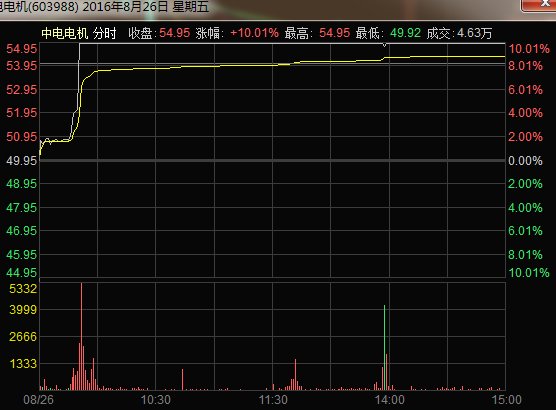This screenshot has width=556, height=410.
Task: Select the tallest red volume bar
Action: 81,336
